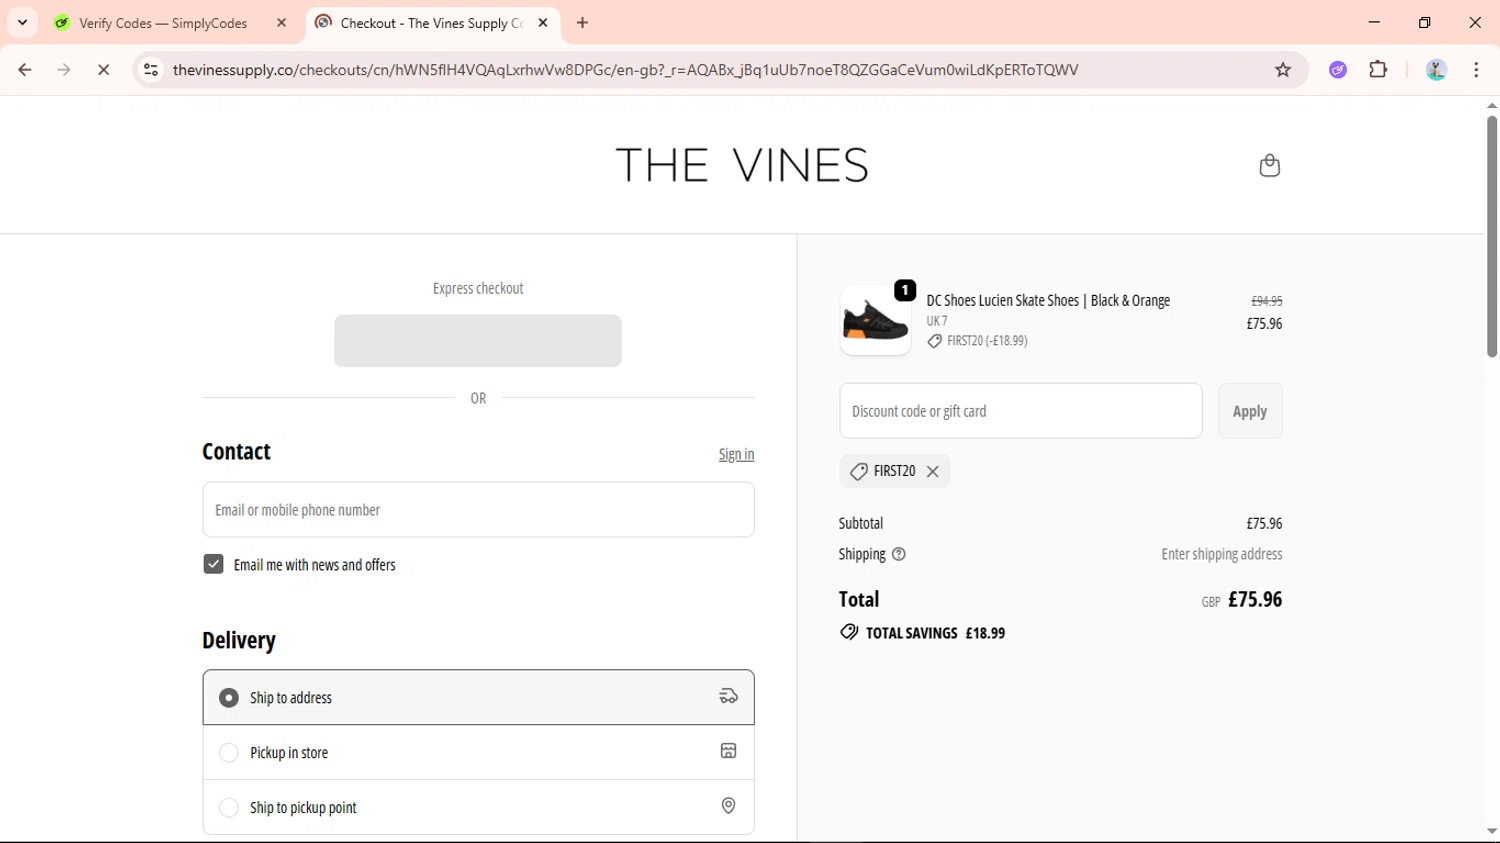Focus the Email or mobile phone number field

pyautogui.click(x=478, y=510)
